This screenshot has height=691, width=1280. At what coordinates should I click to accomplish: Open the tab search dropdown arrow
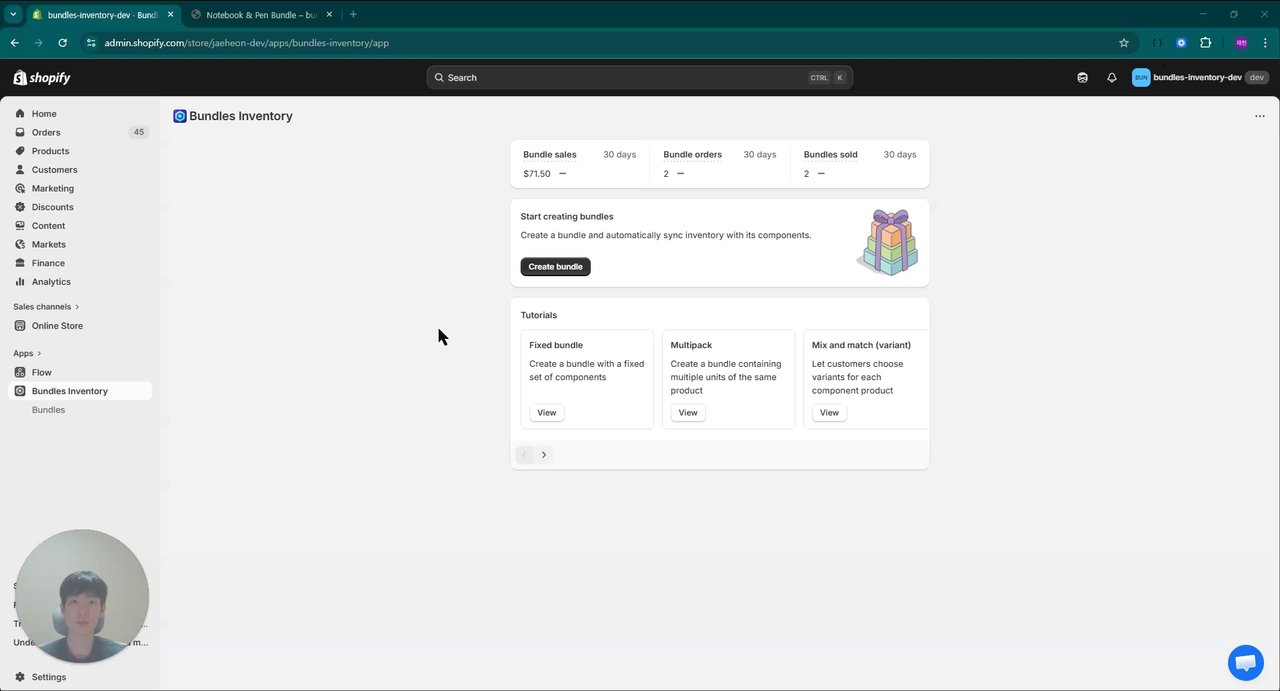point(13,15)
